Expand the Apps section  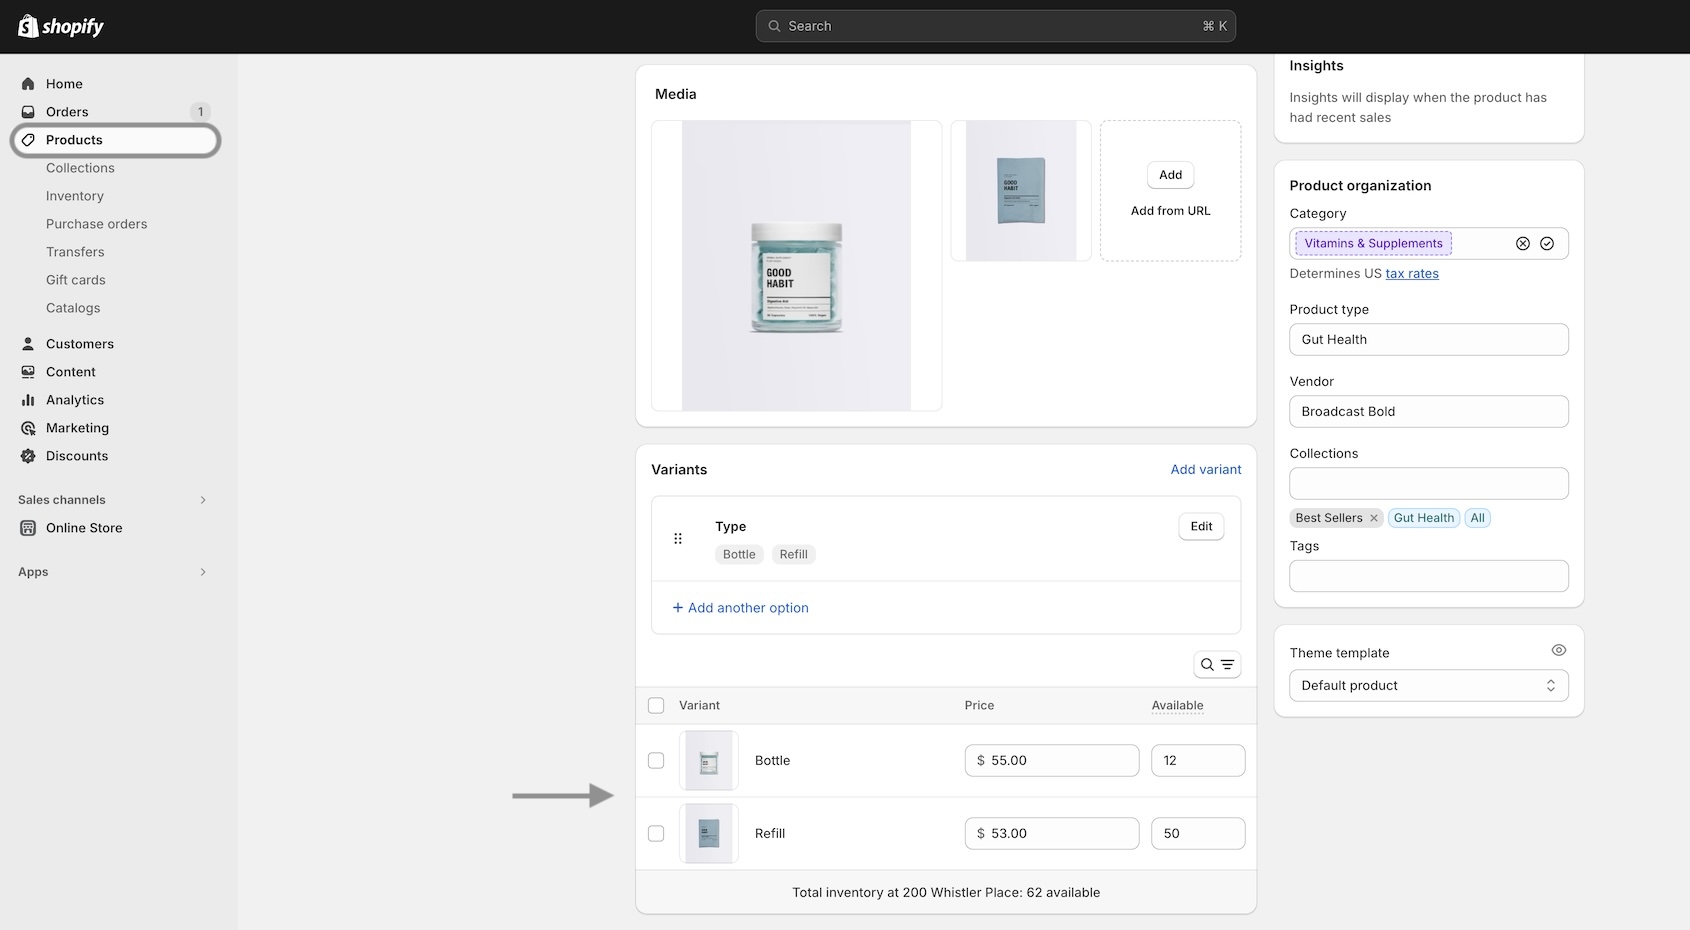pos(203,572)
